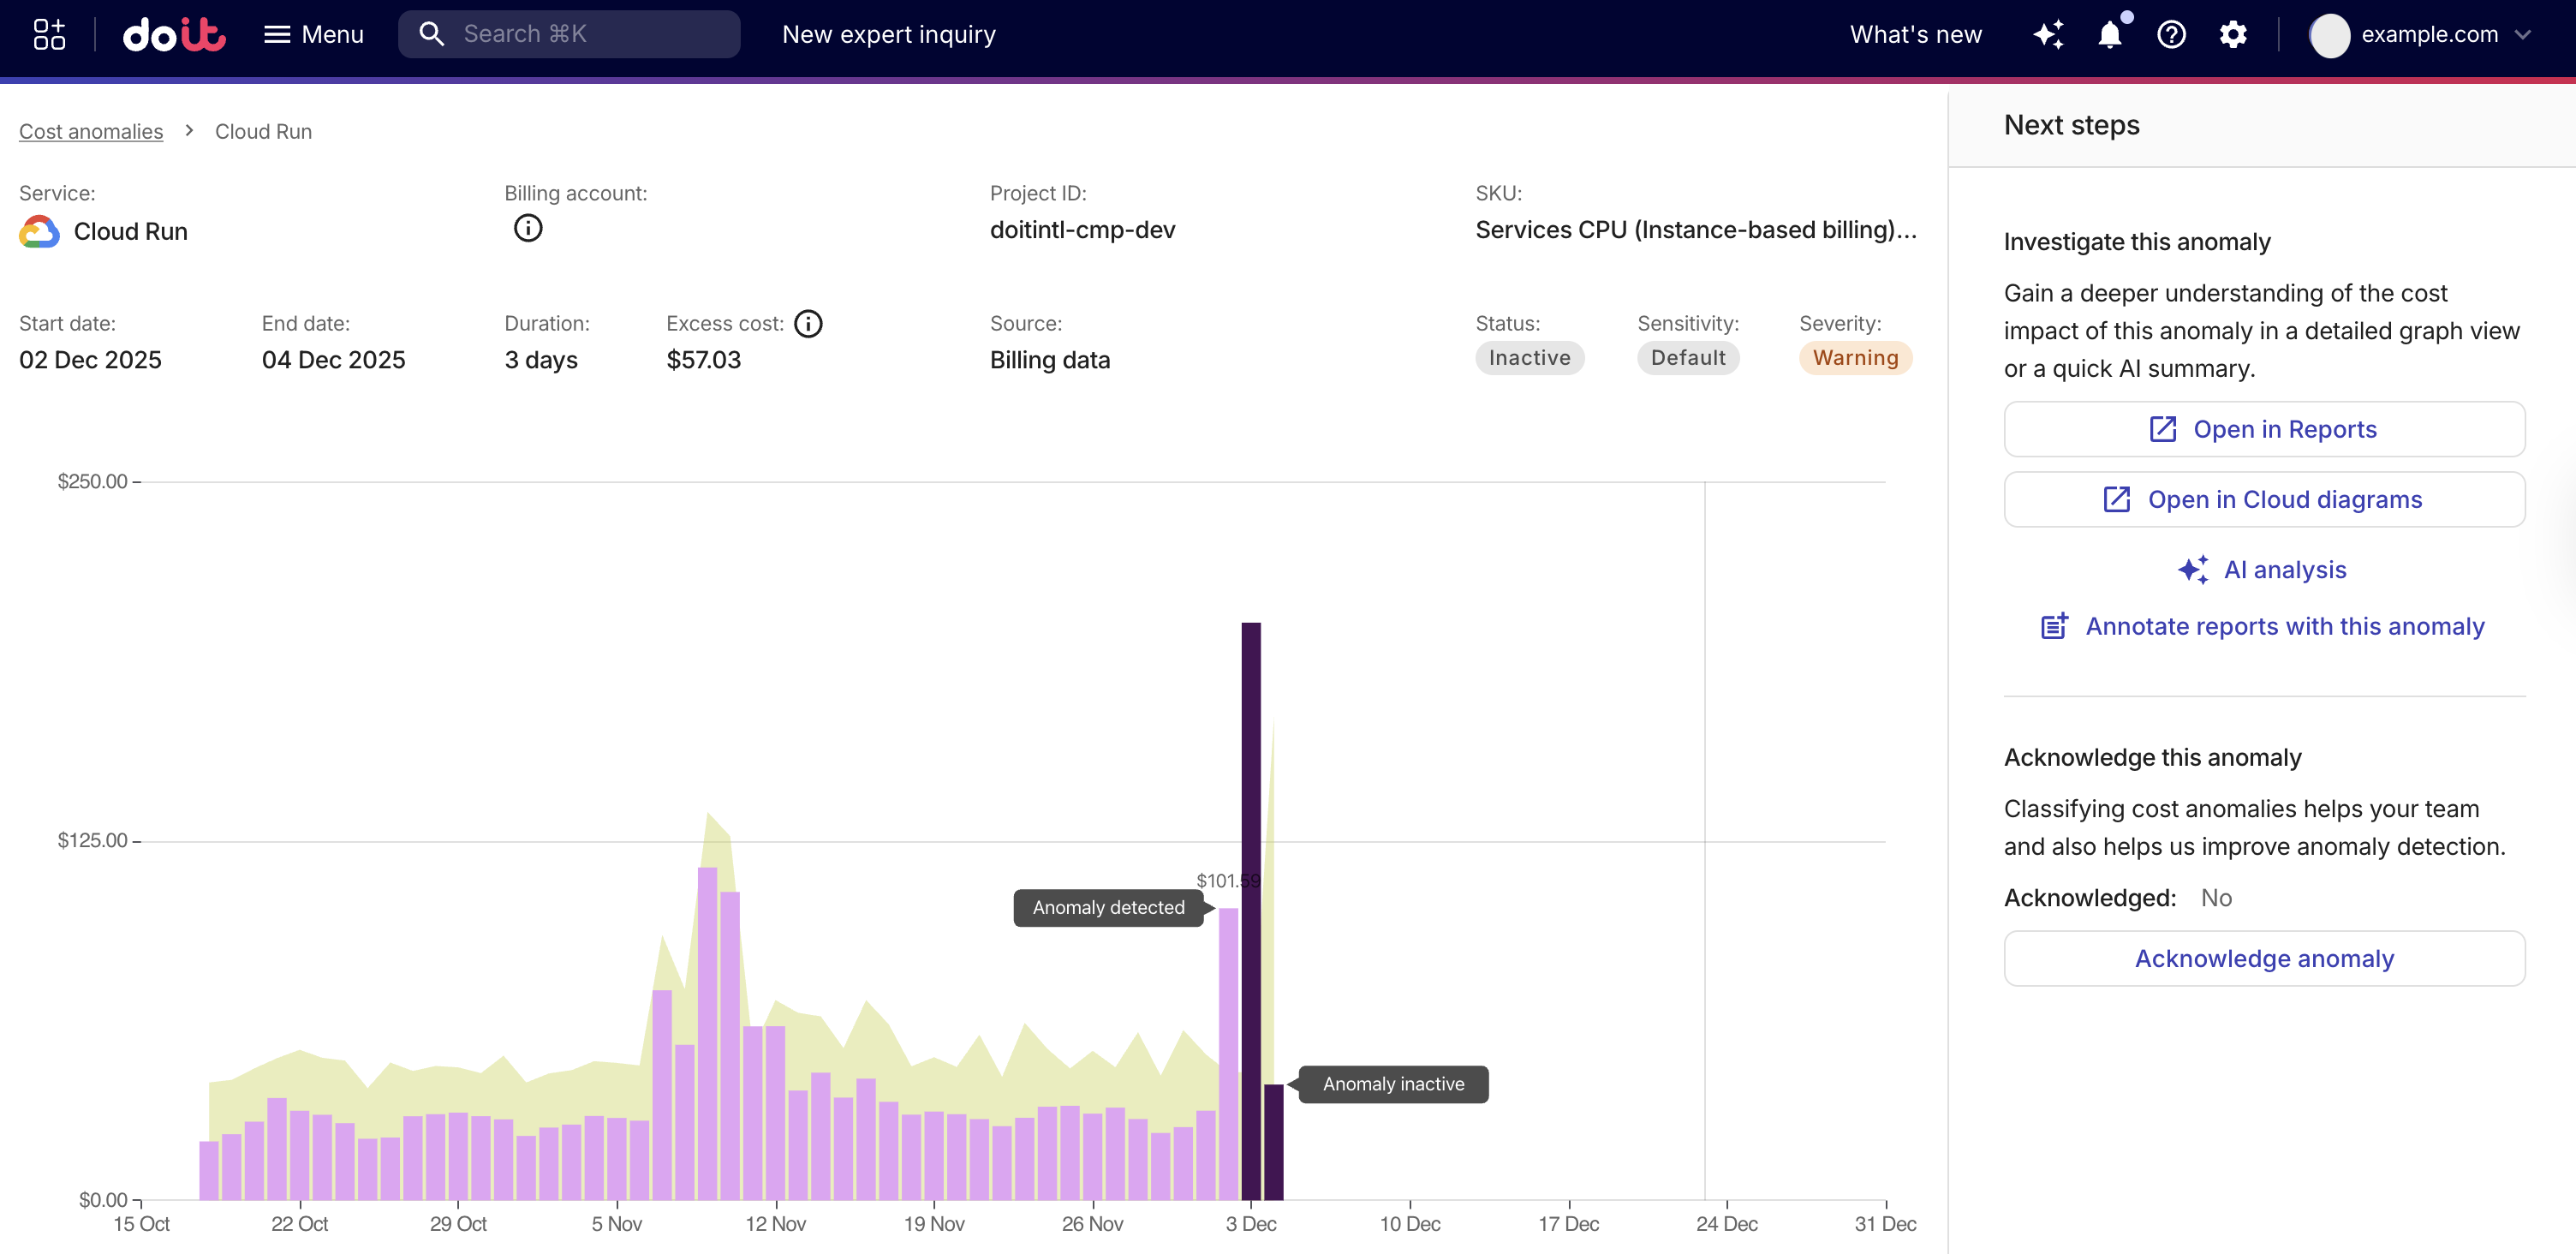Click the excess cost info icon
This screenshot has height=1254, width=2576.
tap(809, 323)
